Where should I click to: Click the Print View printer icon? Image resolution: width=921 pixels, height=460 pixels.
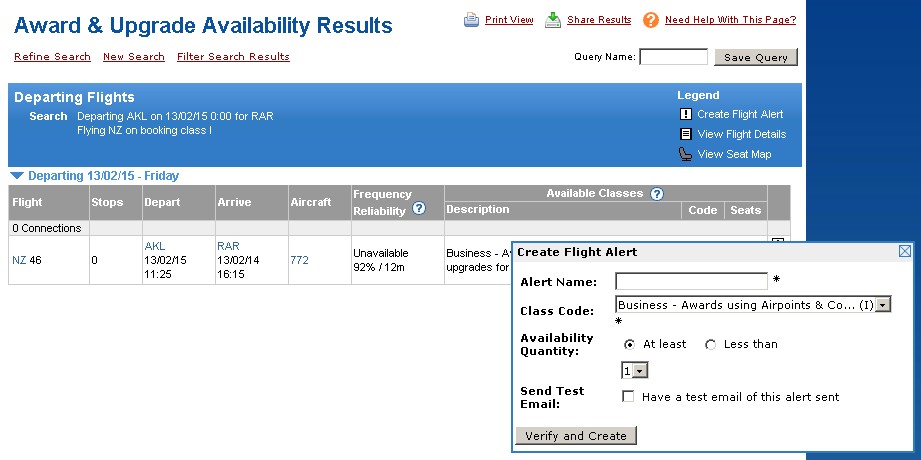(472, 20)
